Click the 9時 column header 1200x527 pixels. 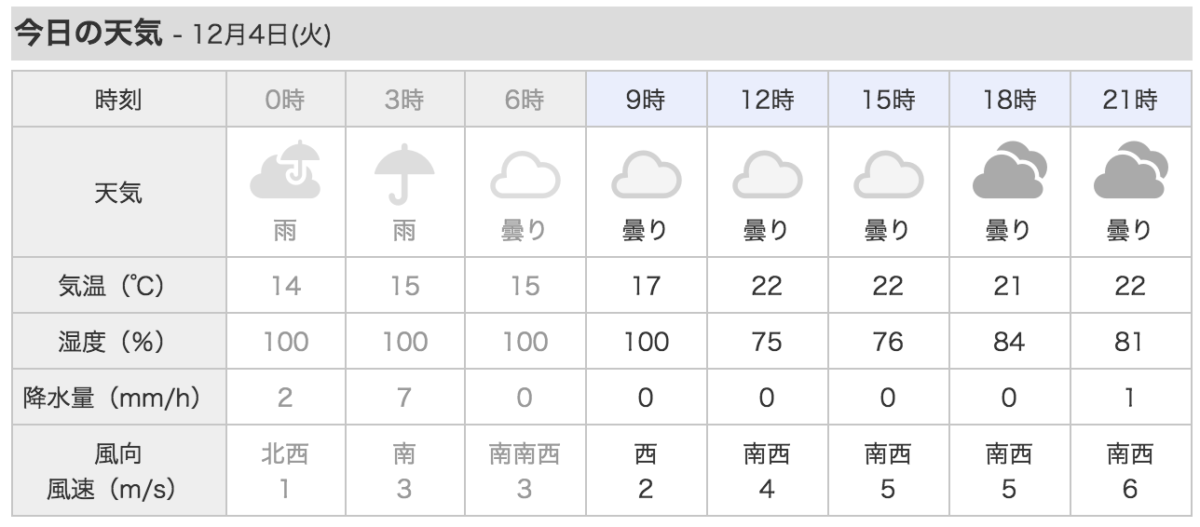point(646,100)
